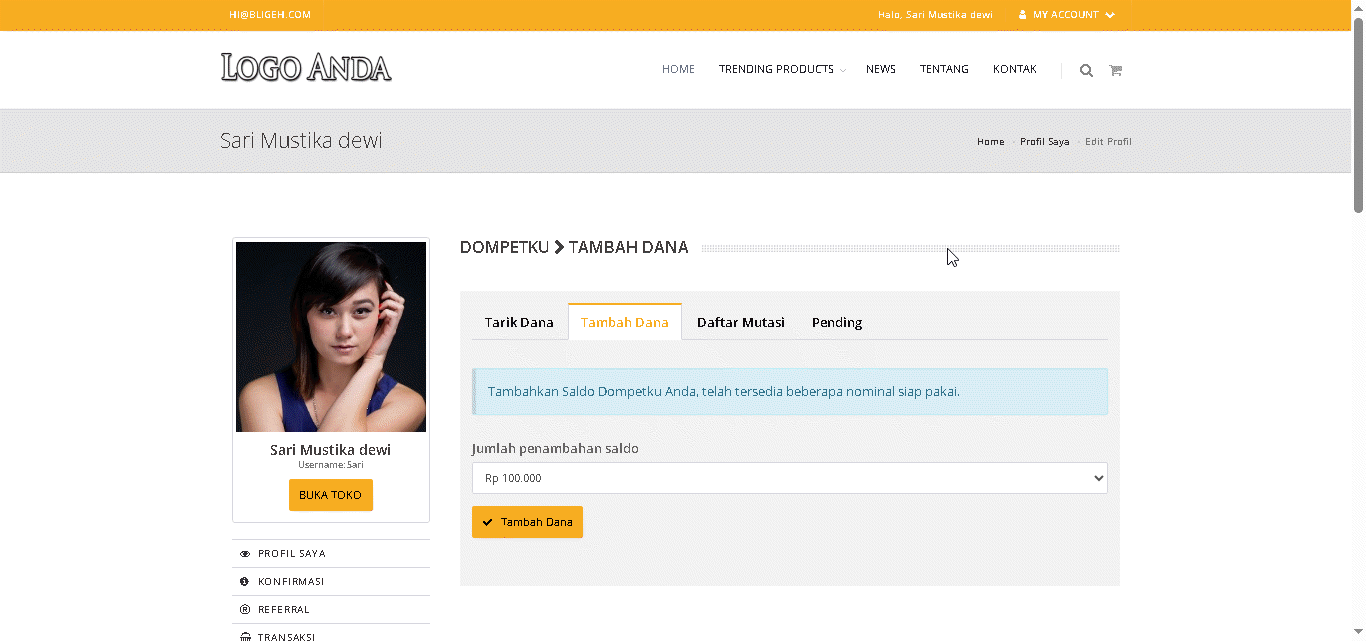The image size is (1366, 641).
Task: Click the search magnifier icon
Action: (1086, 70)
